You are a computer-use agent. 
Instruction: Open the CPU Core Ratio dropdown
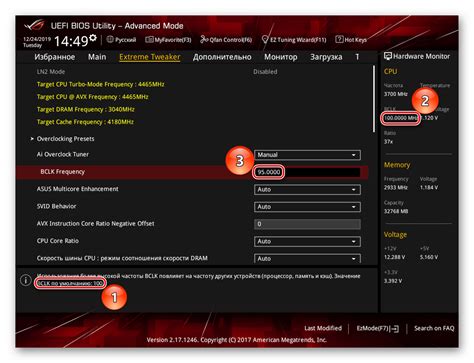coord(307,241)
